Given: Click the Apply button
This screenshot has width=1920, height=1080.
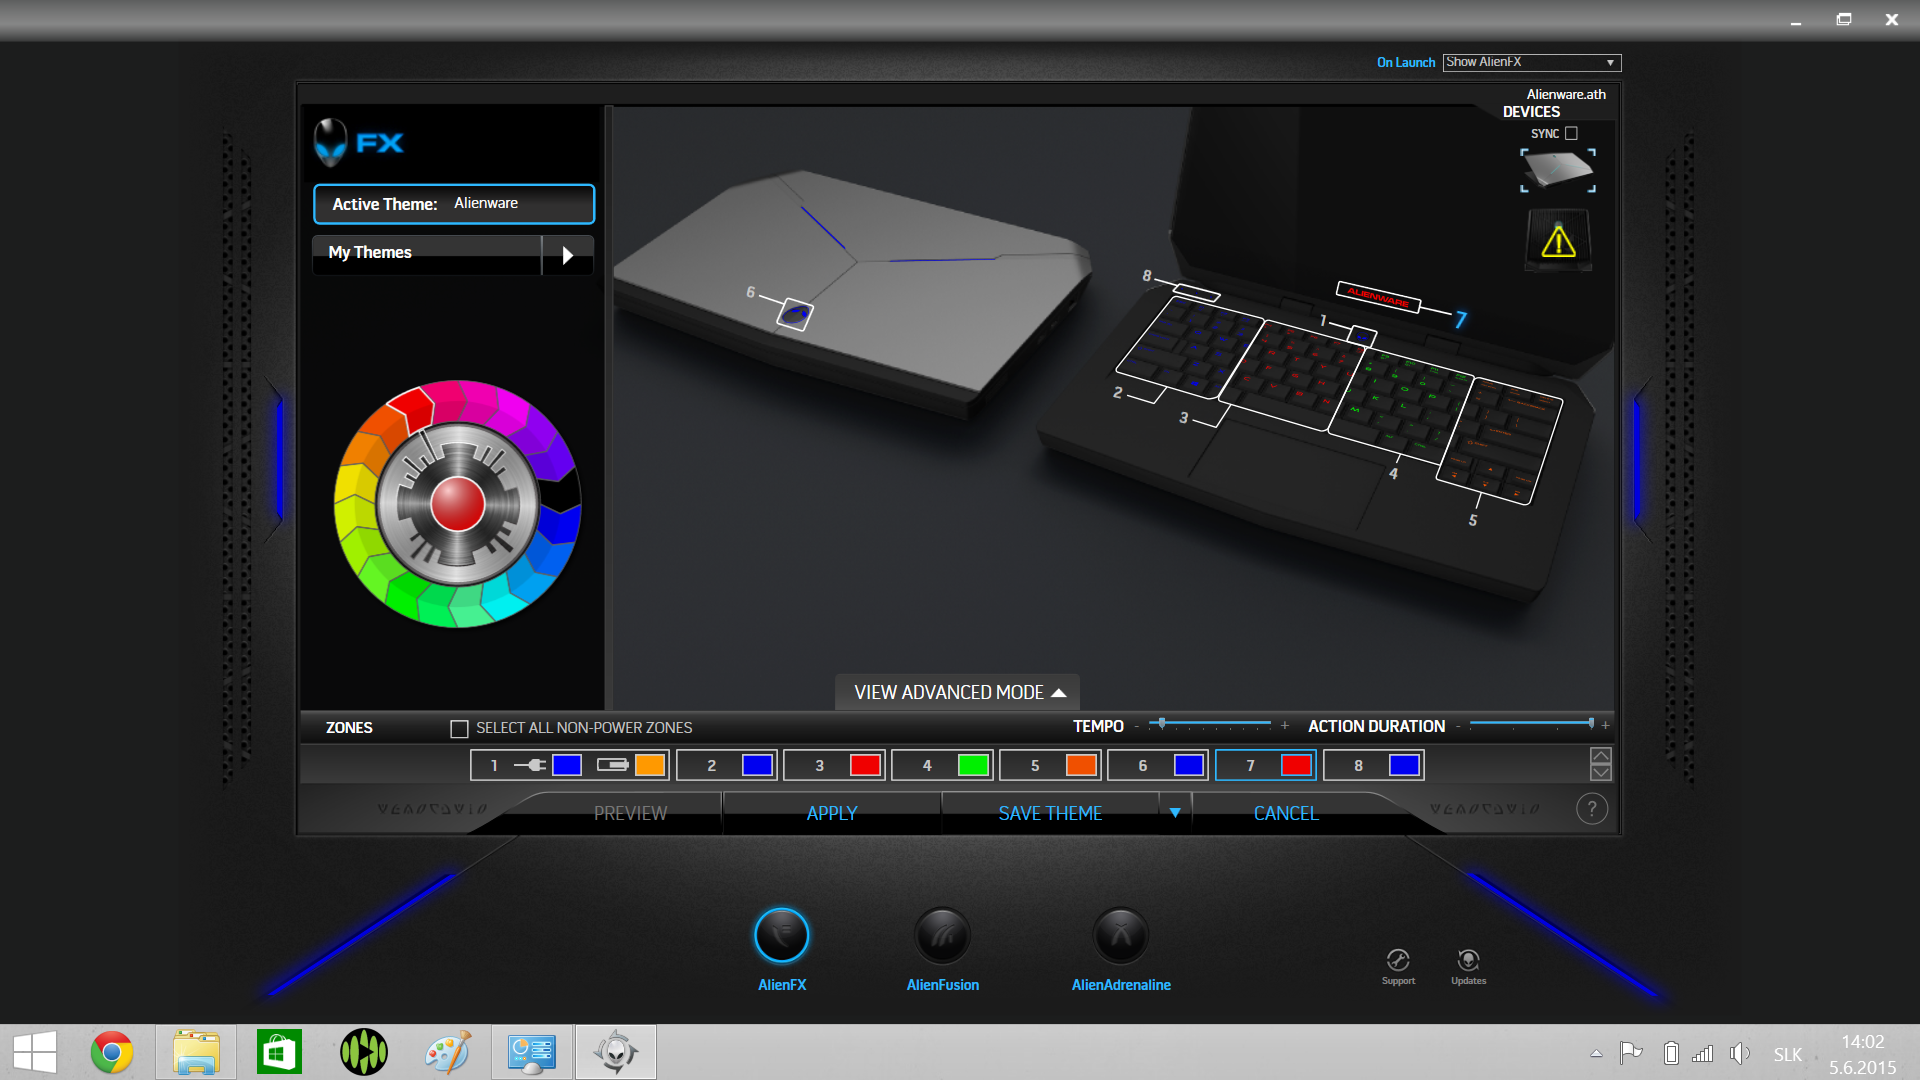Looking at the screenshot, I should 832,813.
